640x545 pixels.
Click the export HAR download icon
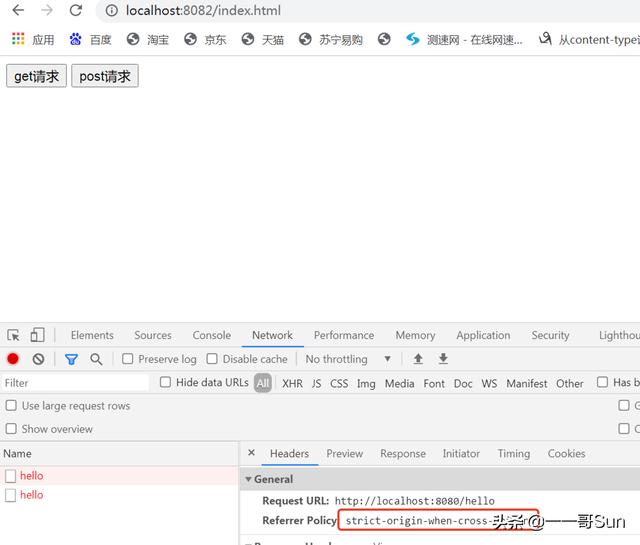[443, 359]
